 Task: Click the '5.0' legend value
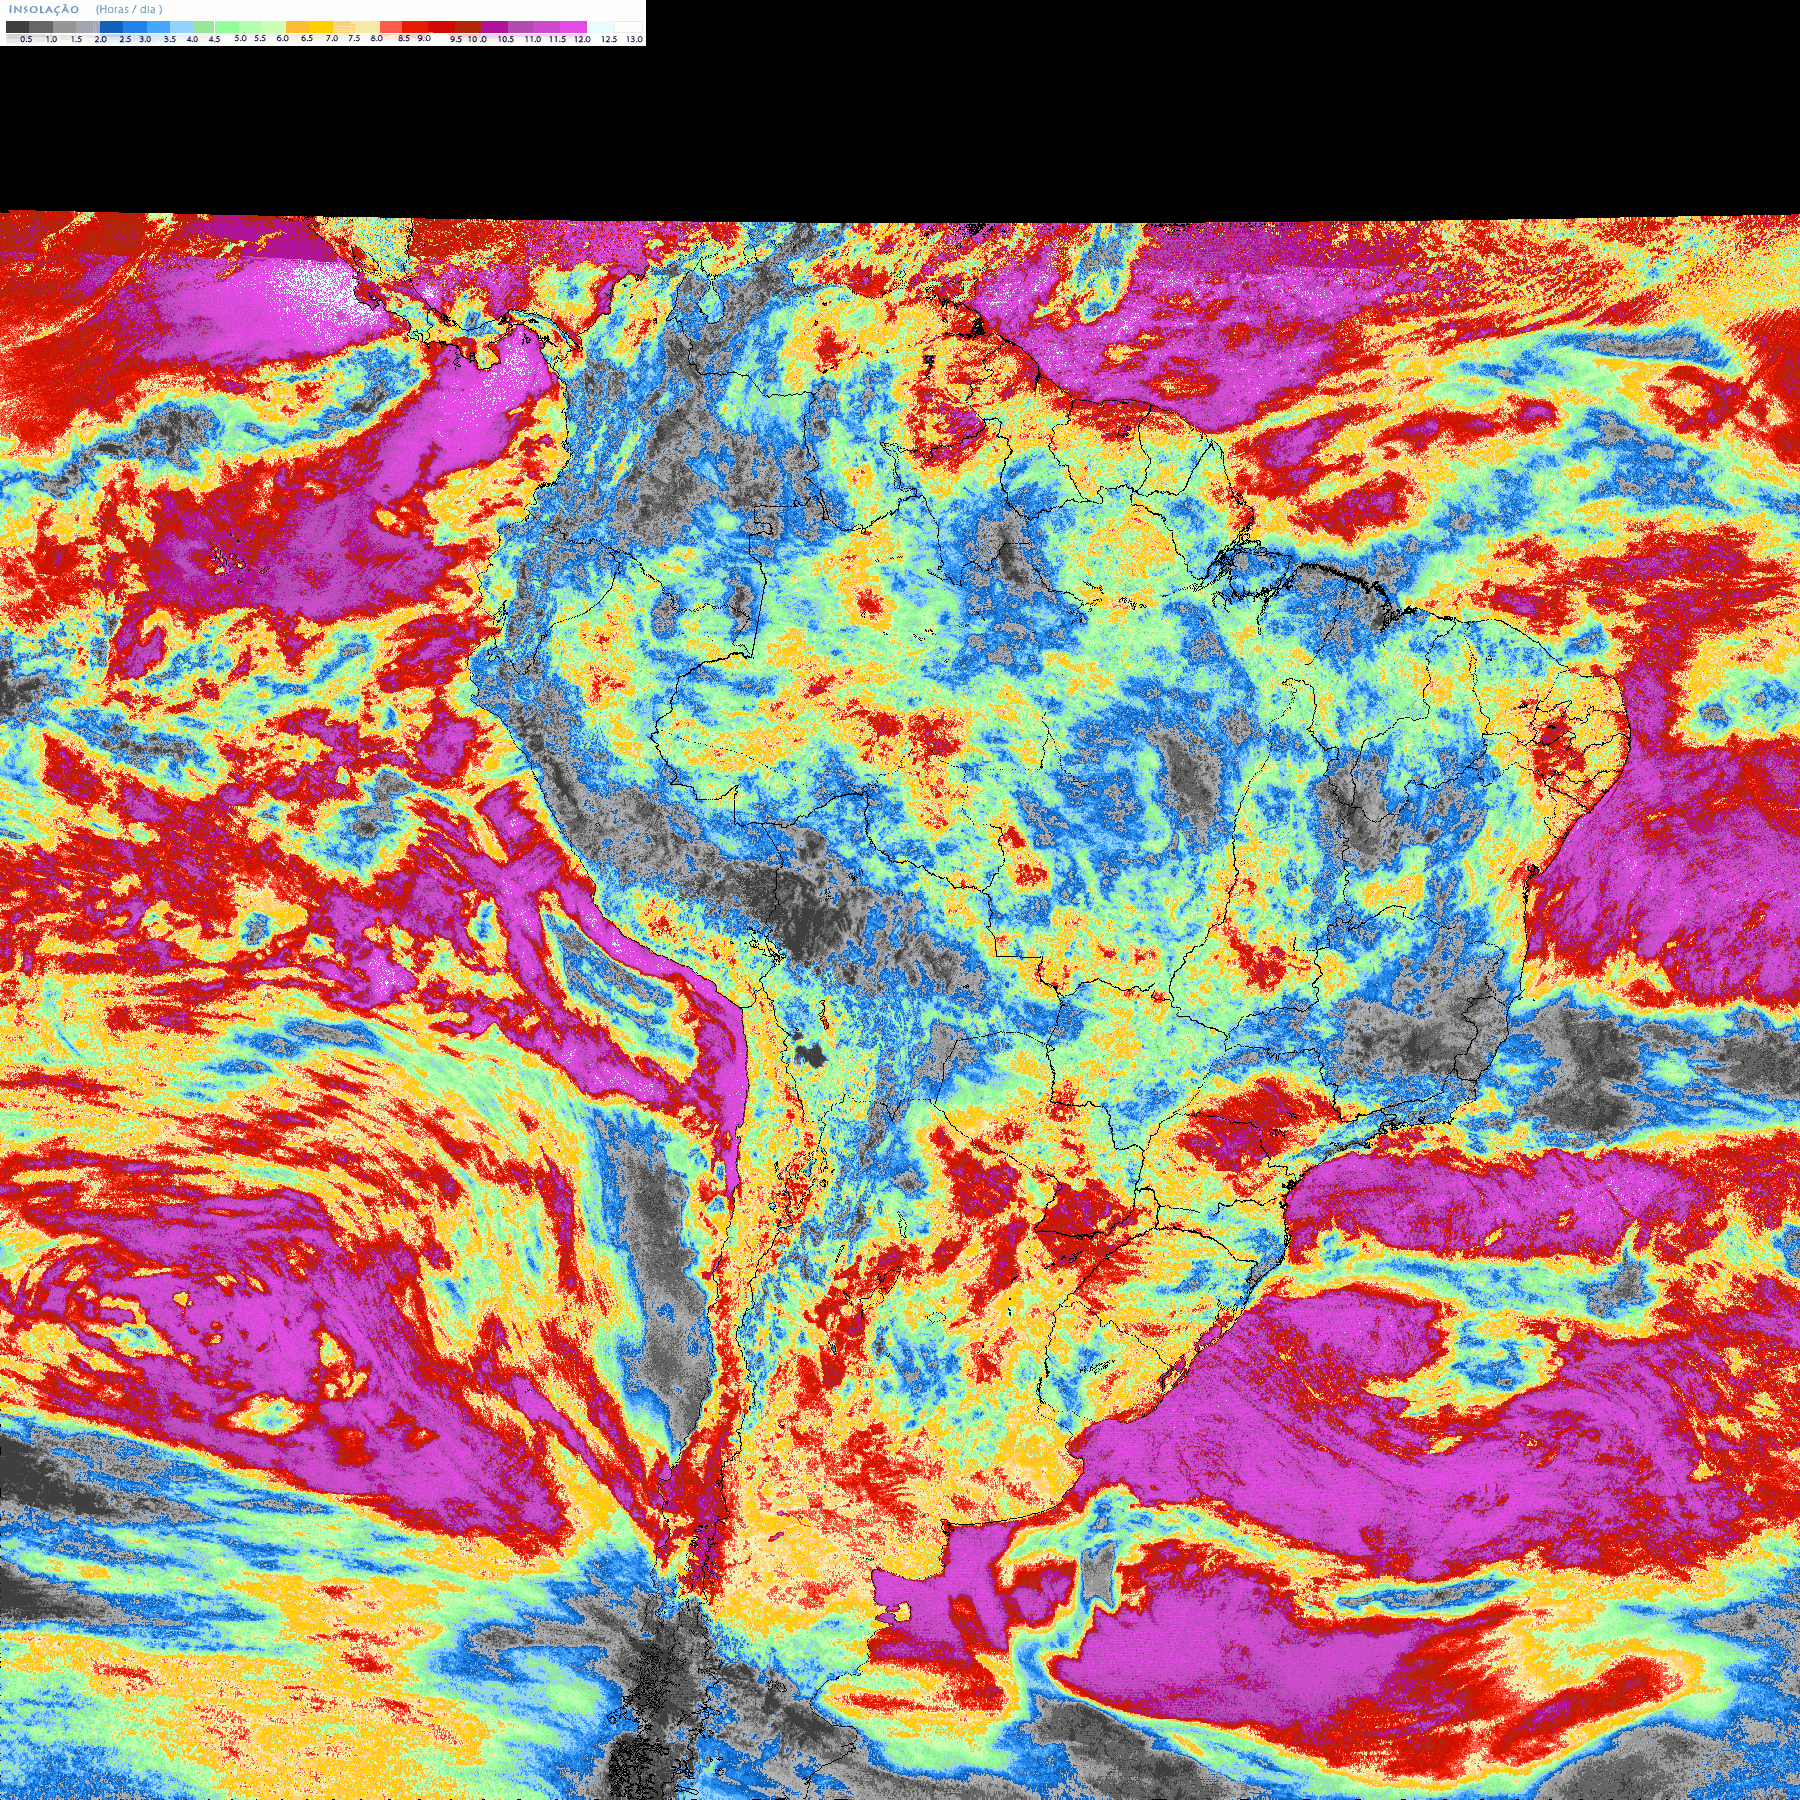tap(240, 38)
